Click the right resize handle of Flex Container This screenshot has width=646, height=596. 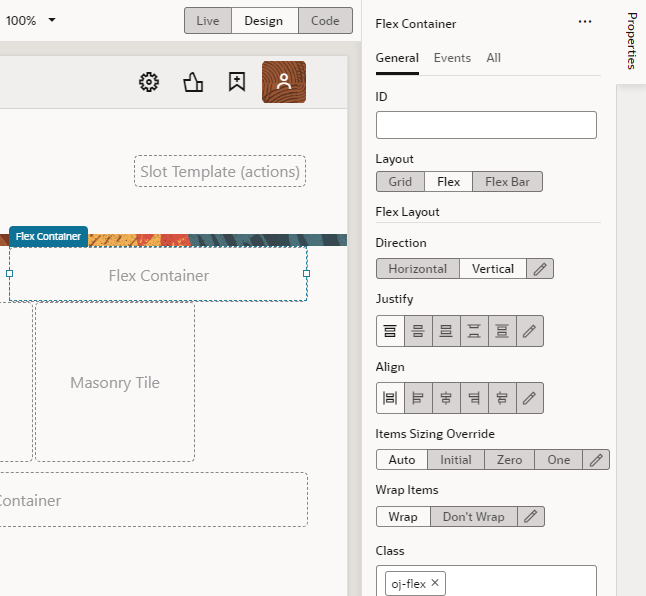click(307, 273)
